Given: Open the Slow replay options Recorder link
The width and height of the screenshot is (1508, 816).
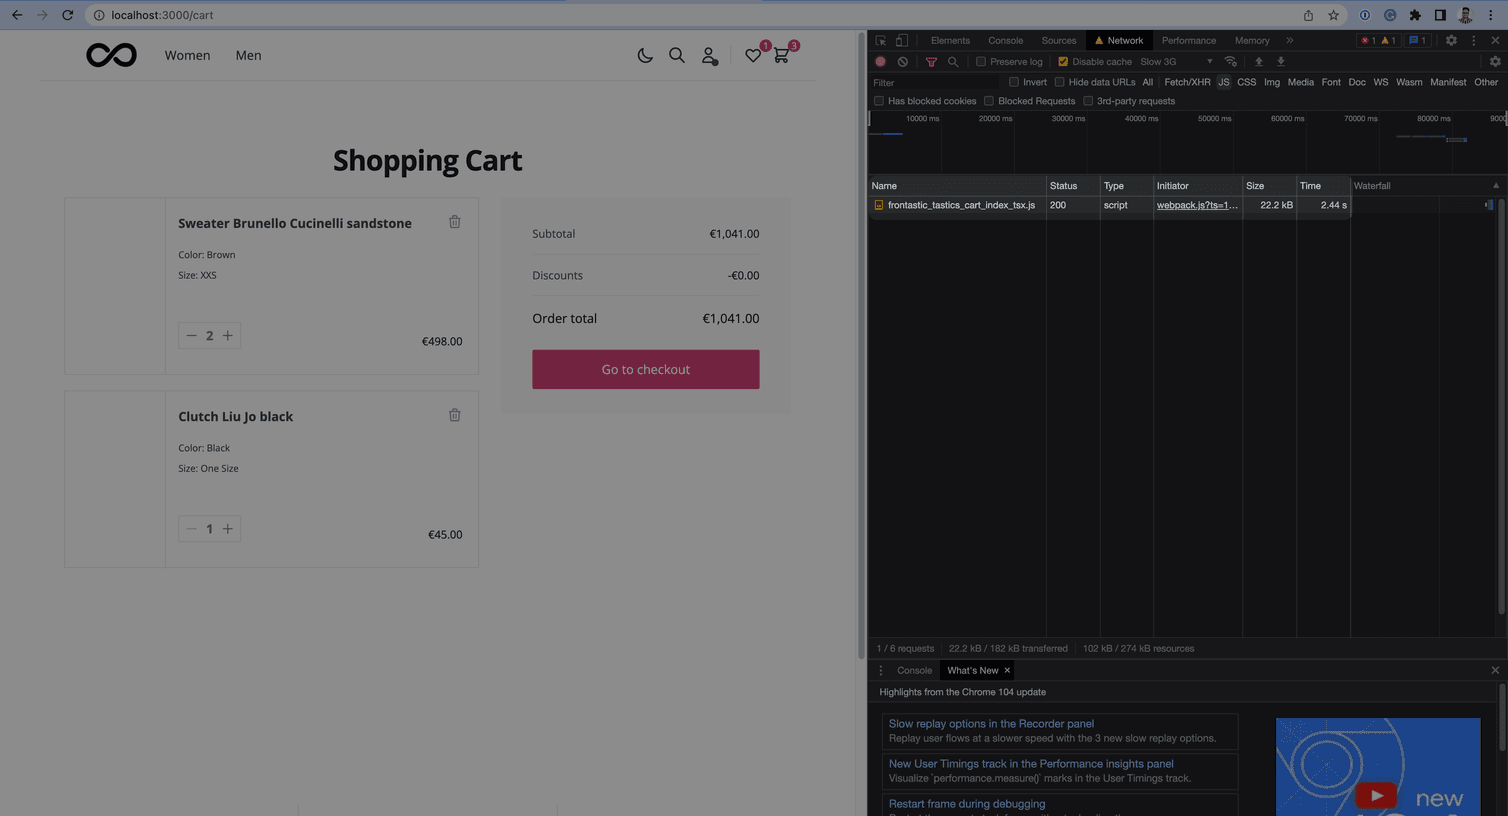Looking at the screenshot, I should (990, 723).
